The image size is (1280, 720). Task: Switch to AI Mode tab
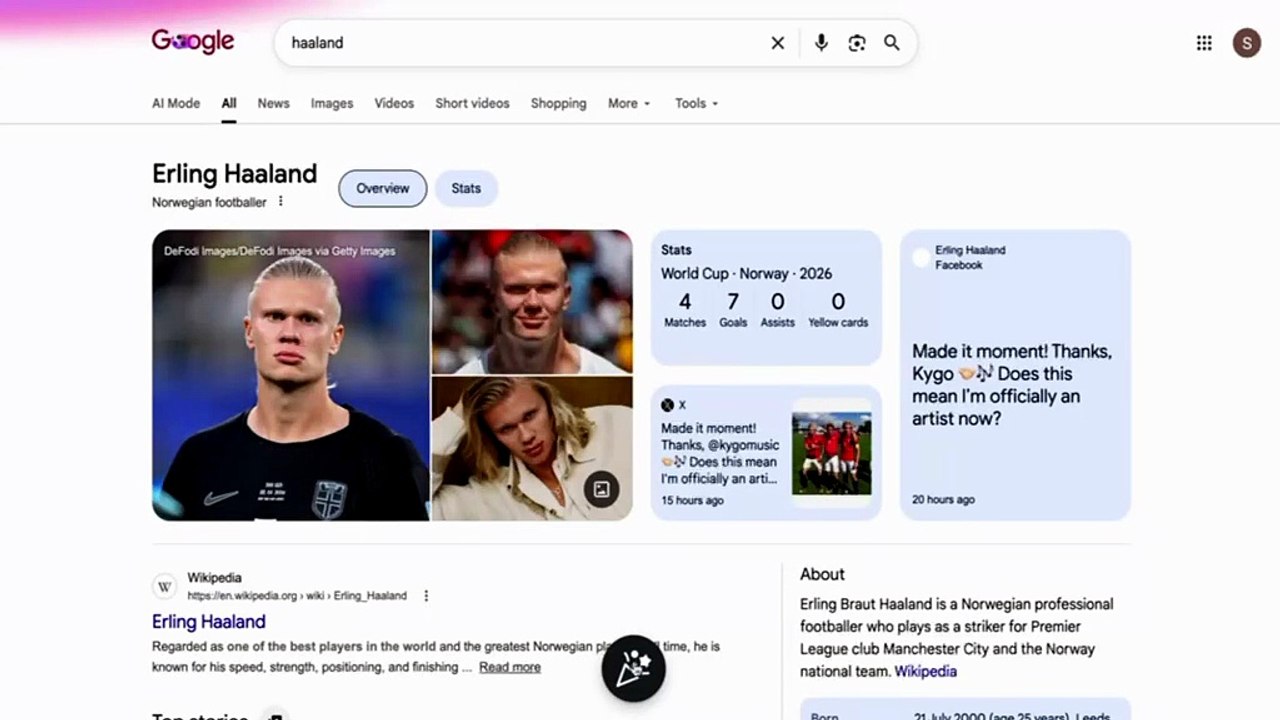(176, 103)
